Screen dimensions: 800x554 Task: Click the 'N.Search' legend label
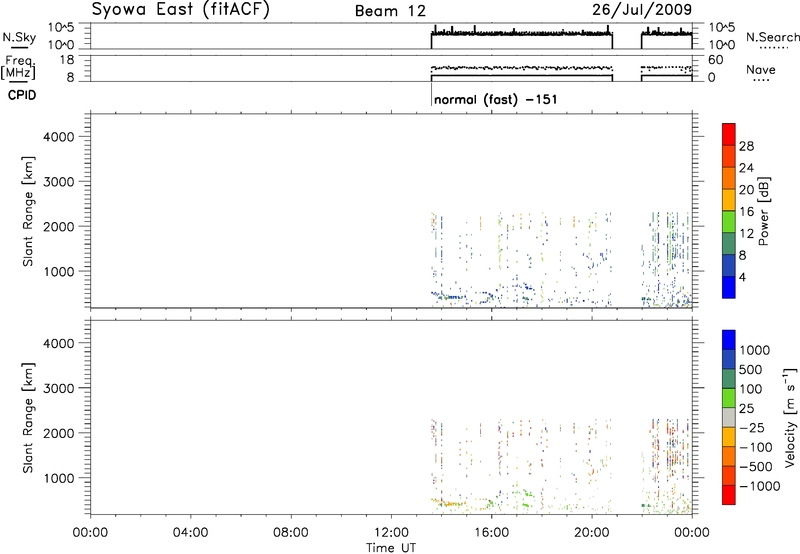(772, 37)
